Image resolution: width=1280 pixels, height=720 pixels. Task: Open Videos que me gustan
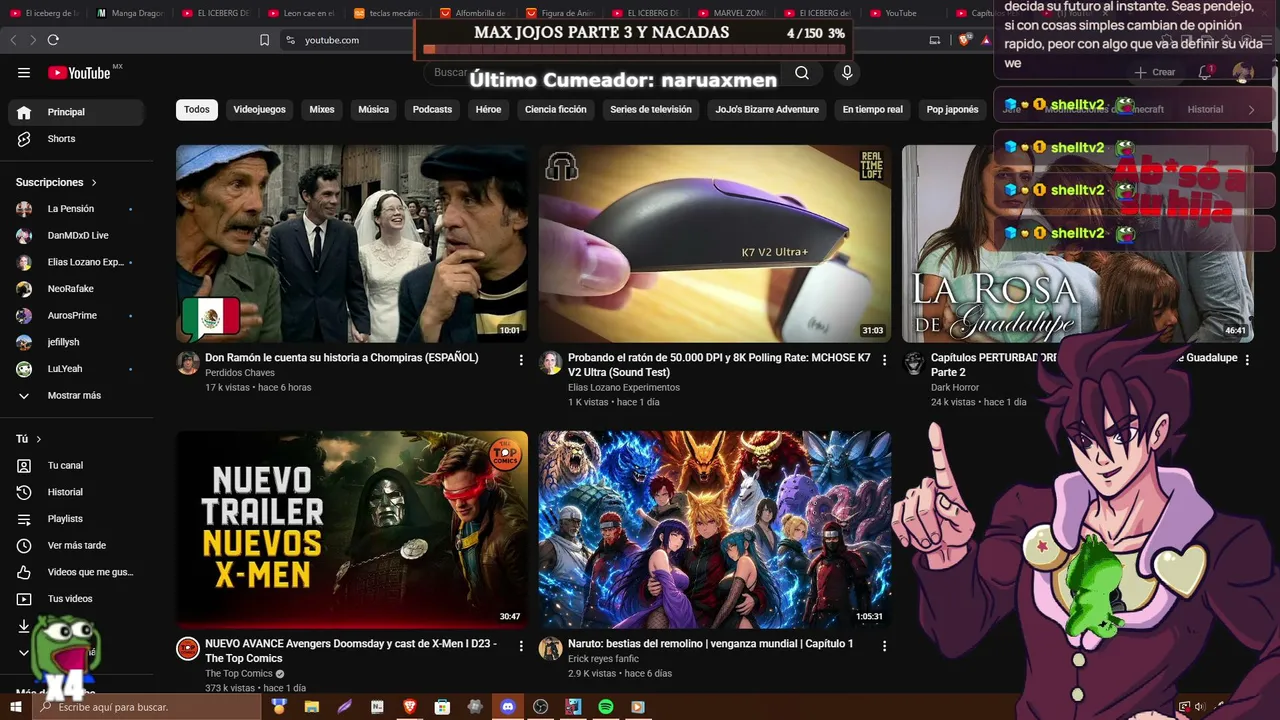[x=78, y=572]
